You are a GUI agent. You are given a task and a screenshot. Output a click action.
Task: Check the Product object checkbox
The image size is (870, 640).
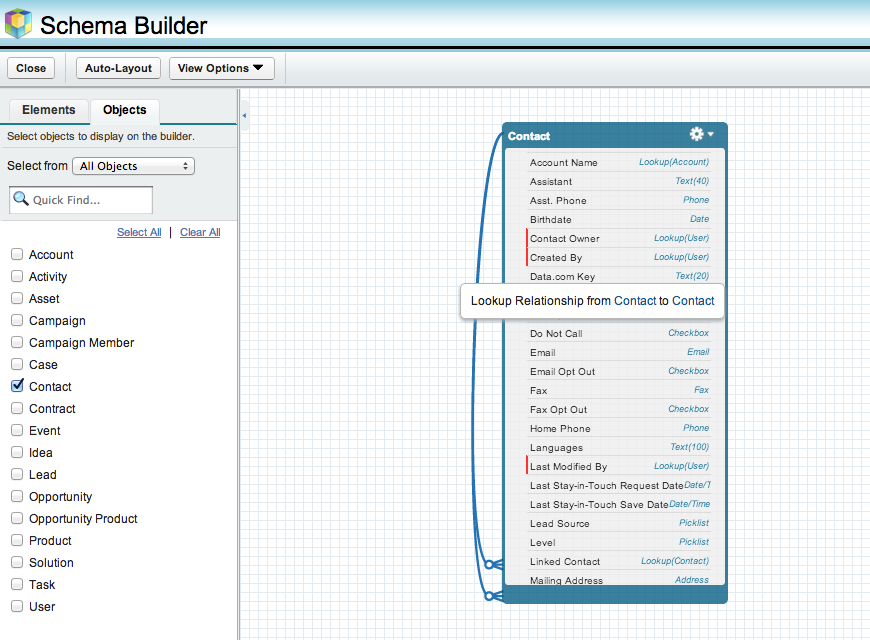pos(17,540)
